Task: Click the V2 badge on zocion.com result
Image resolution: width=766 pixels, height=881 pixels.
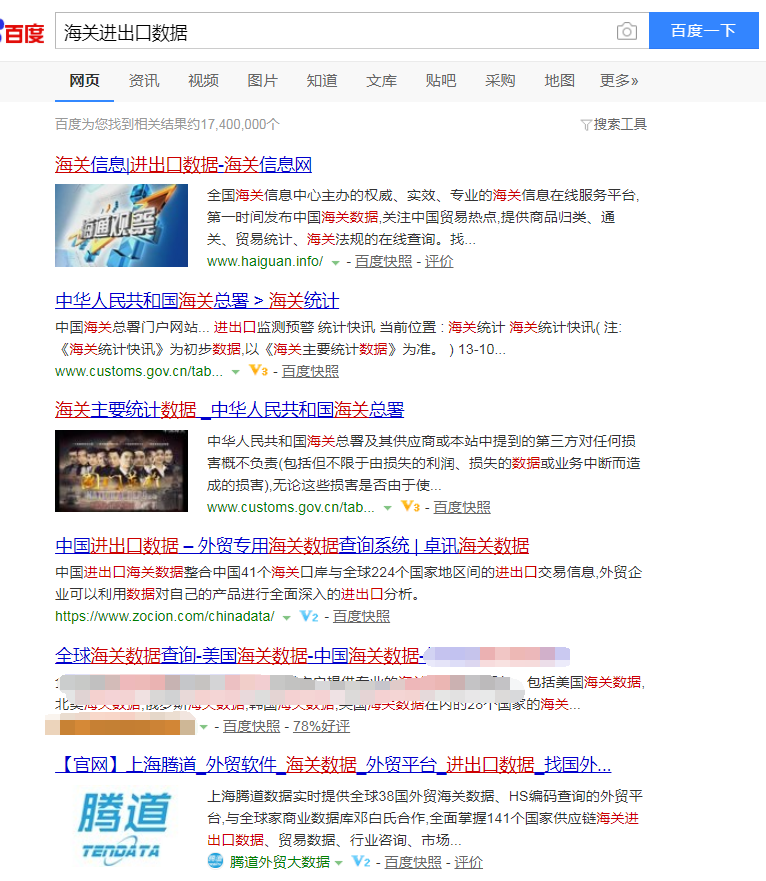Action: pos(309,616)
